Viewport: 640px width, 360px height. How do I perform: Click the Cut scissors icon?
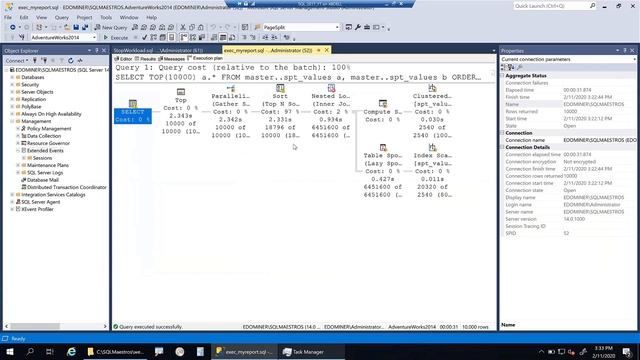pyautogui.click(x=183, y=27)
